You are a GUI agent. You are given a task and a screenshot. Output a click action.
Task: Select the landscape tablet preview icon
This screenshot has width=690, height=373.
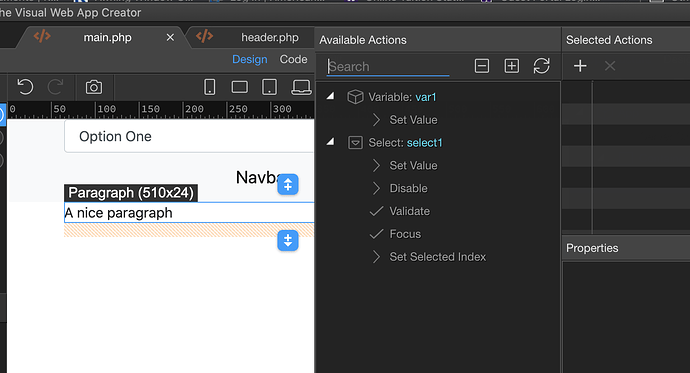[239, 87]
